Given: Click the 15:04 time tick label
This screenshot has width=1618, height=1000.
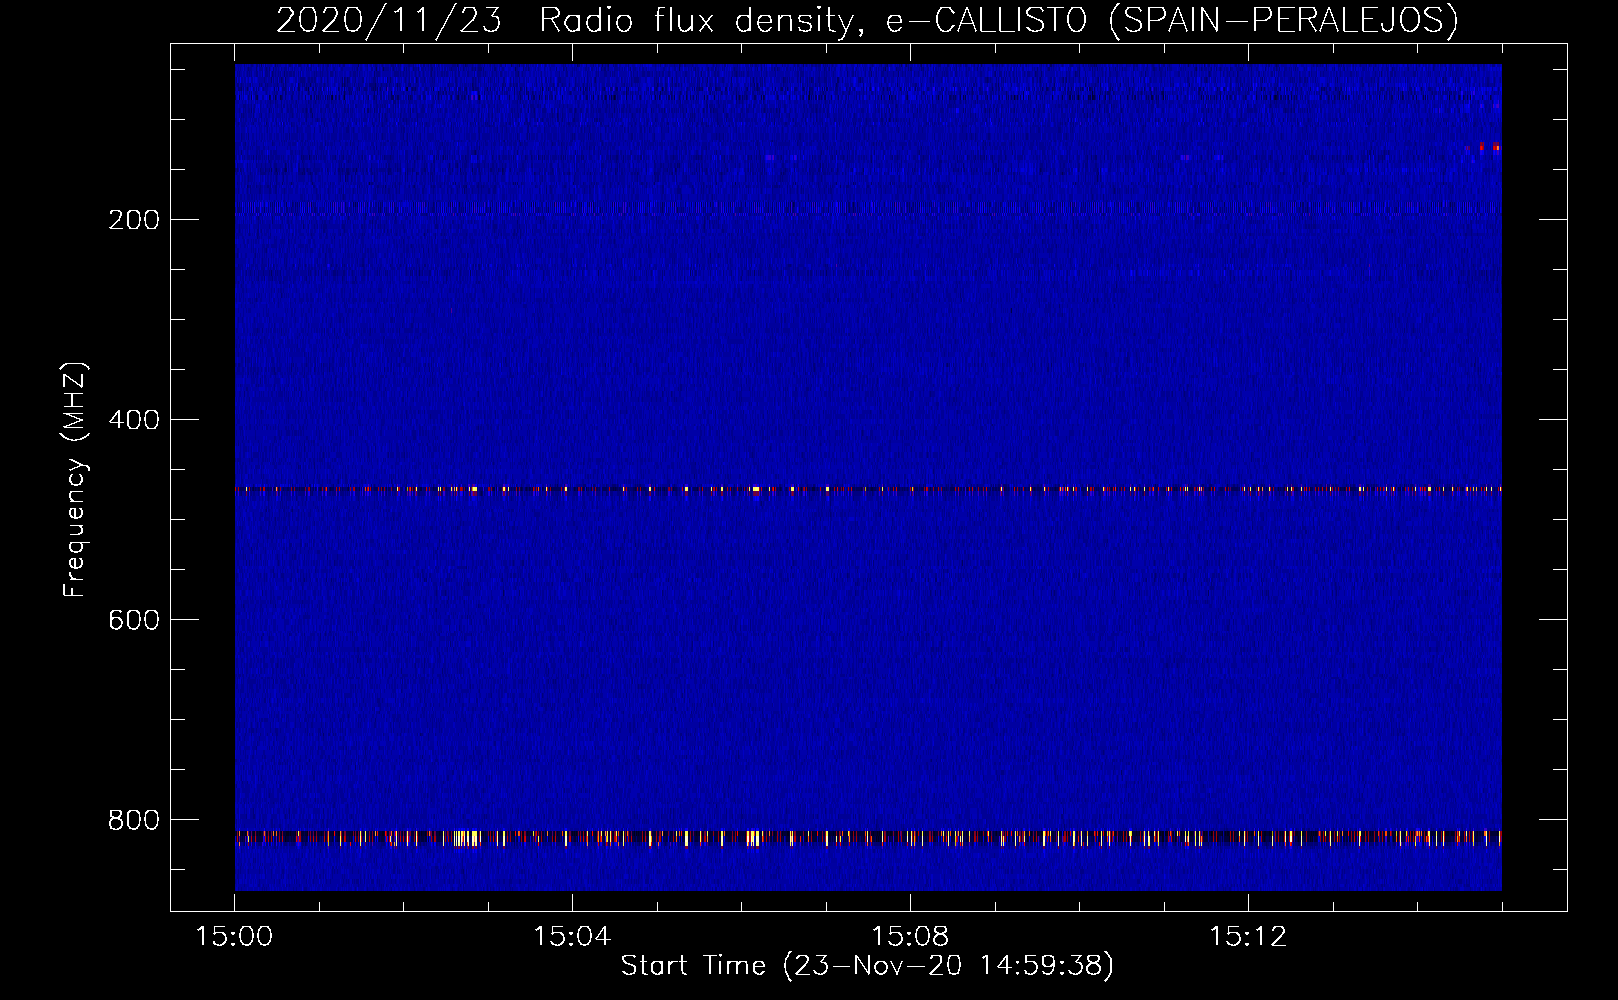Looking at the screenshot, I should 572,937.
